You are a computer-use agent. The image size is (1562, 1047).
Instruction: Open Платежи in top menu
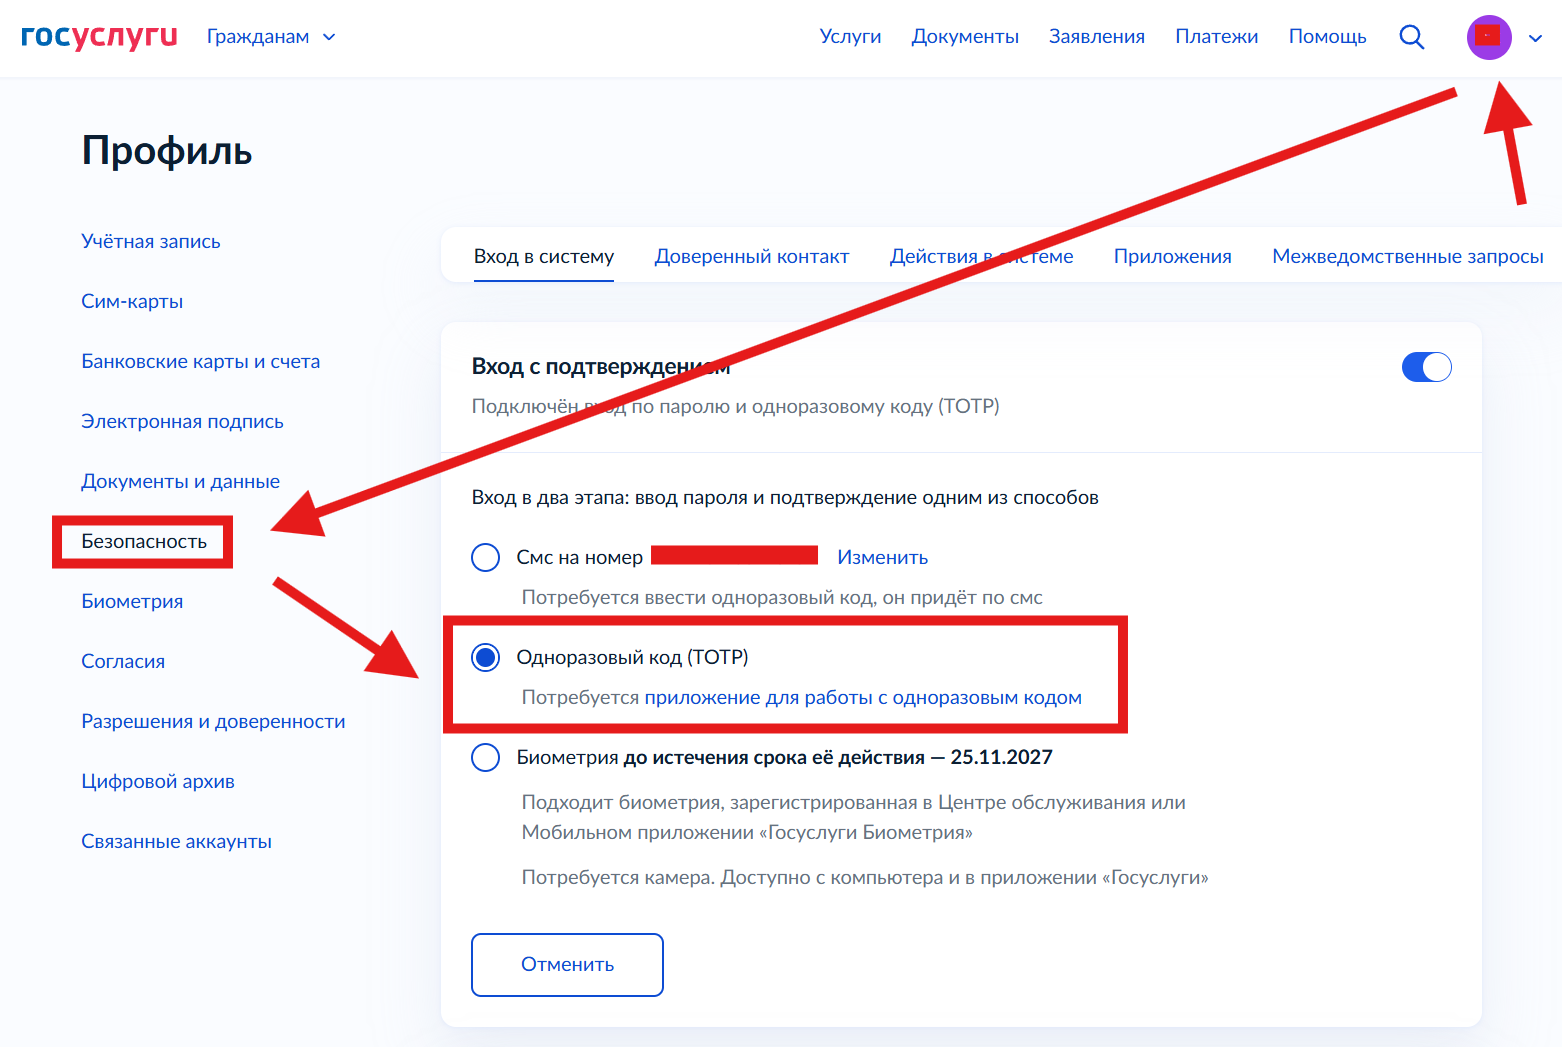1216,37
